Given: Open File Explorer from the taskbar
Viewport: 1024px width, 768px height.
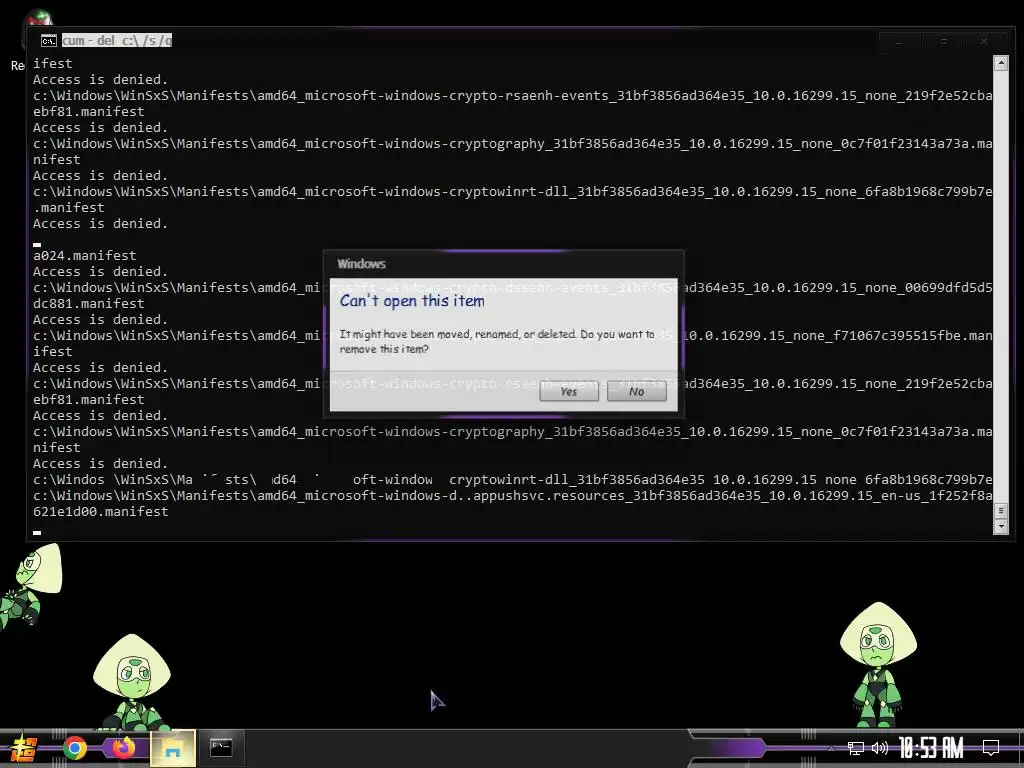Looking at the screenshot, I should pyautogui.click(x=172, y=748).
